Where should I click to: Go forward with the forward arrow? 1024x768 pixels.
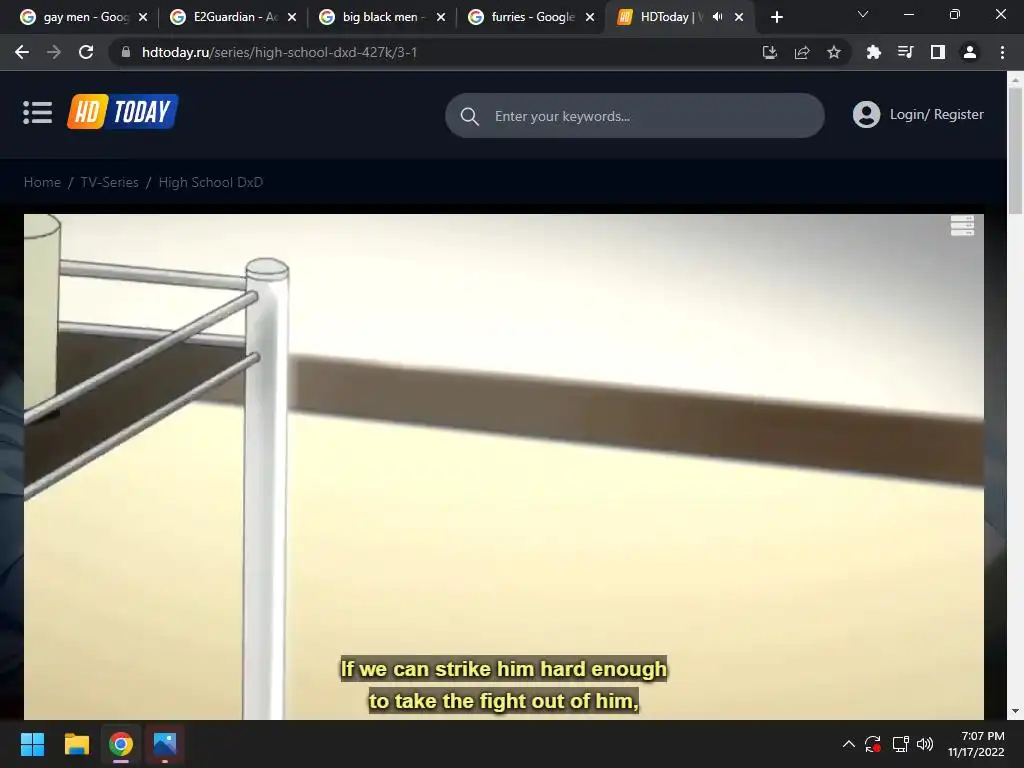tap(54, 52)
